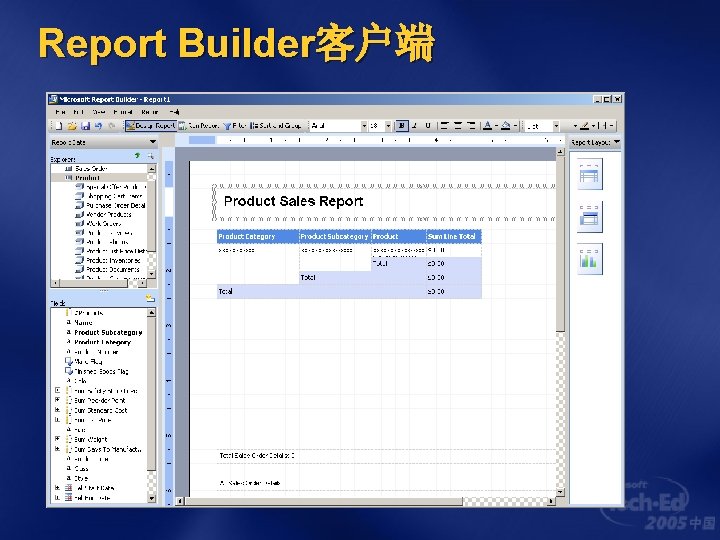This screenshot has height=540, width=720.
Task: Click the design canvas horizontal scrollbar
Action: click(365, 501)
